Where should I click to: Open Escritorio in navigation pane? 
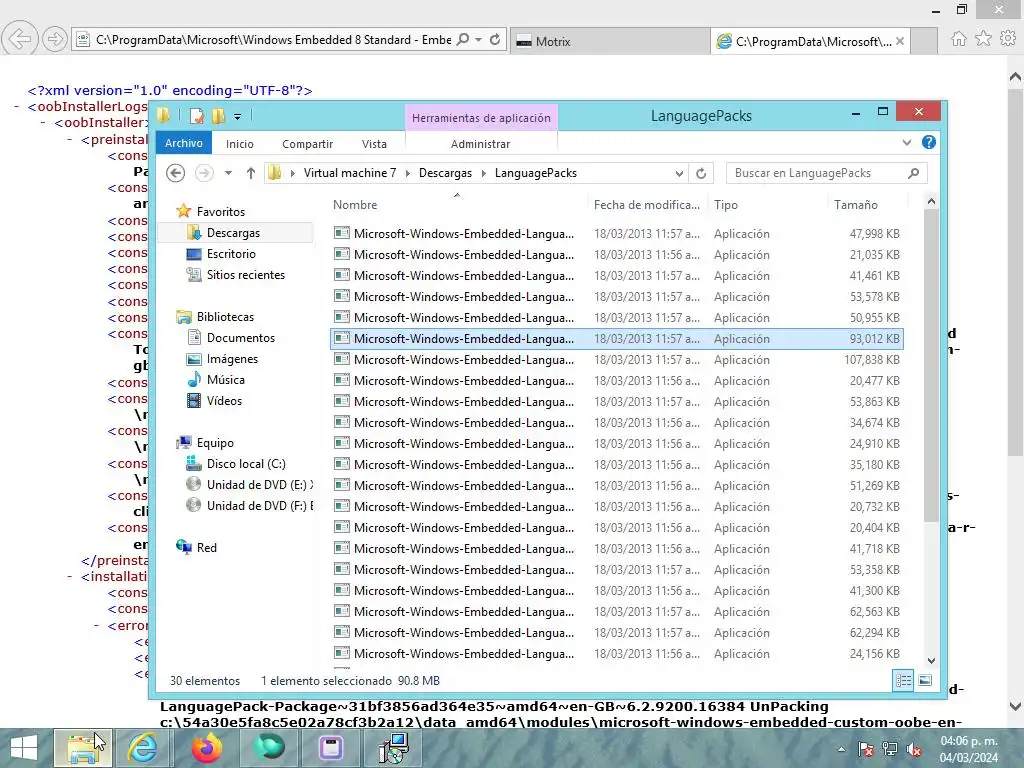pyautogui.click(x=231, y=253)
